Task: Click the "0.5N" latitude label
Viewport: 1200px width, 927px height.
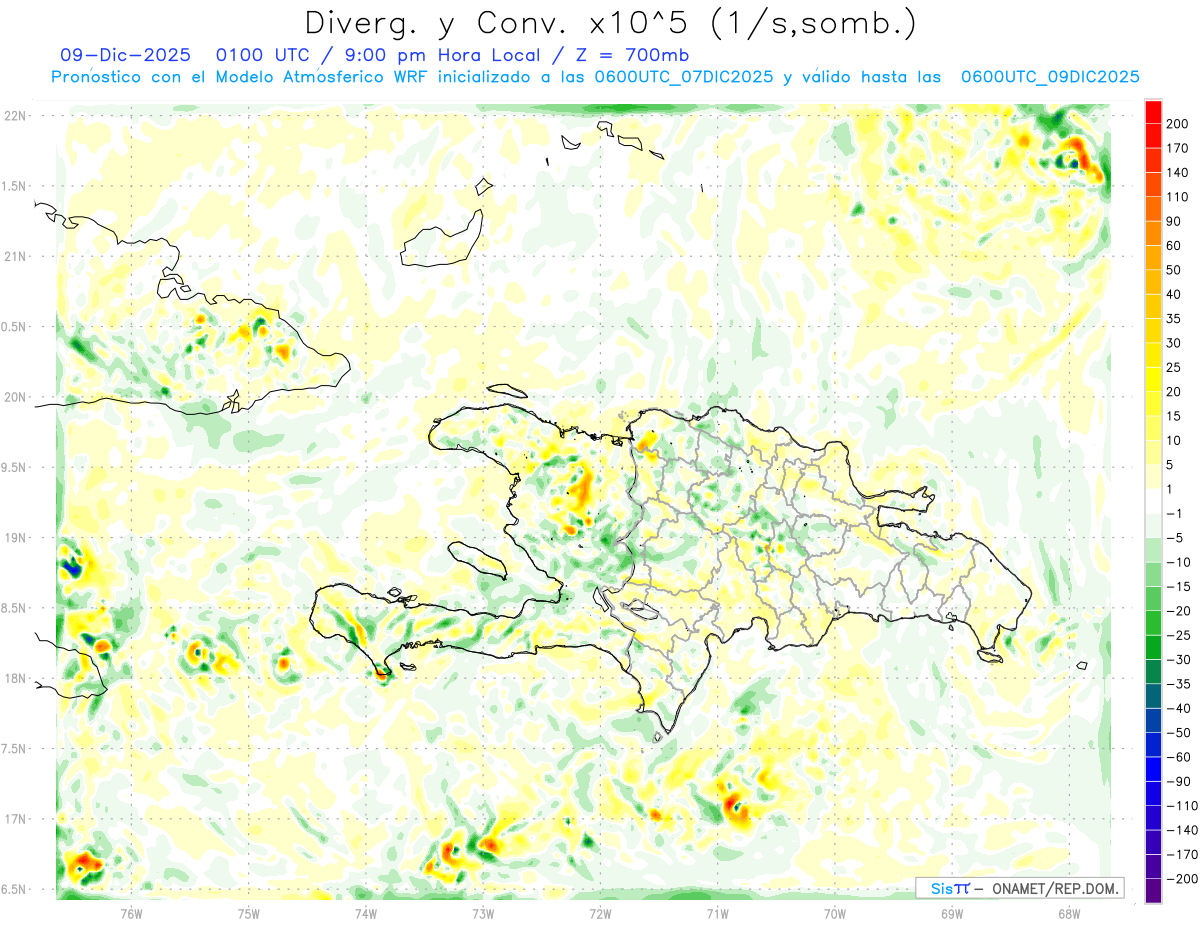Action: tap(14, 327)
